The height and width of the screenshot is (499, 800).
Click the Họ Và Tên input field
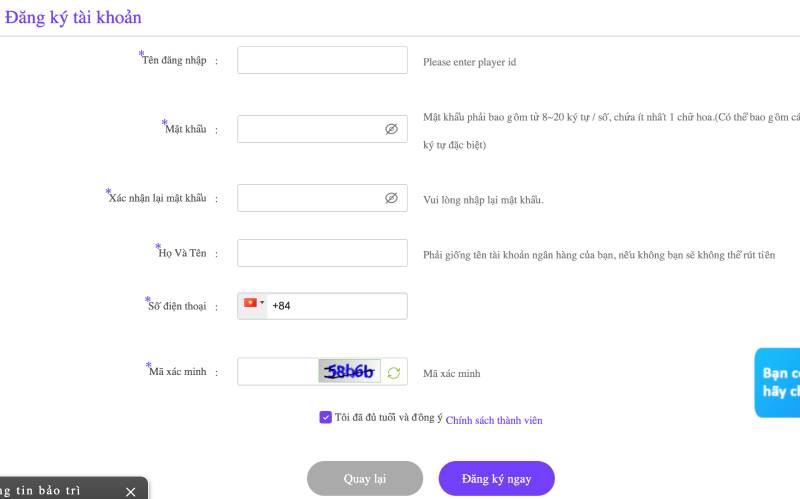pos(322,253)
